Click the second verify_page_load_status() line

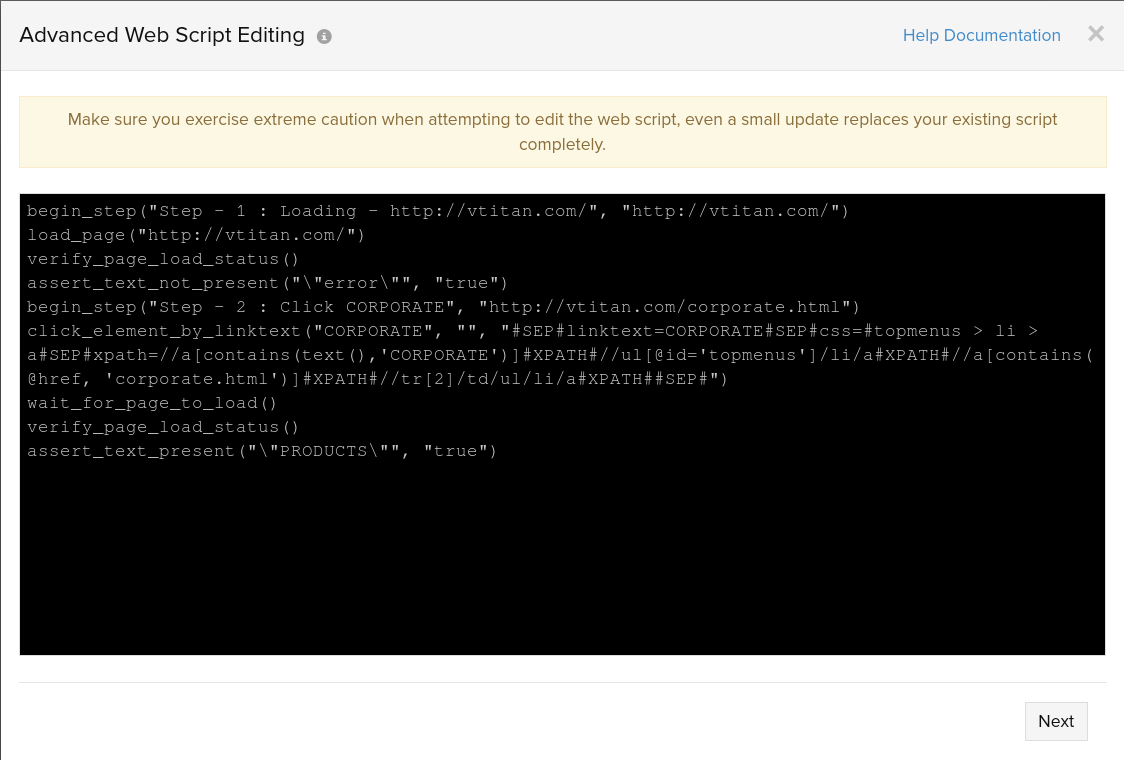(163, 427)
